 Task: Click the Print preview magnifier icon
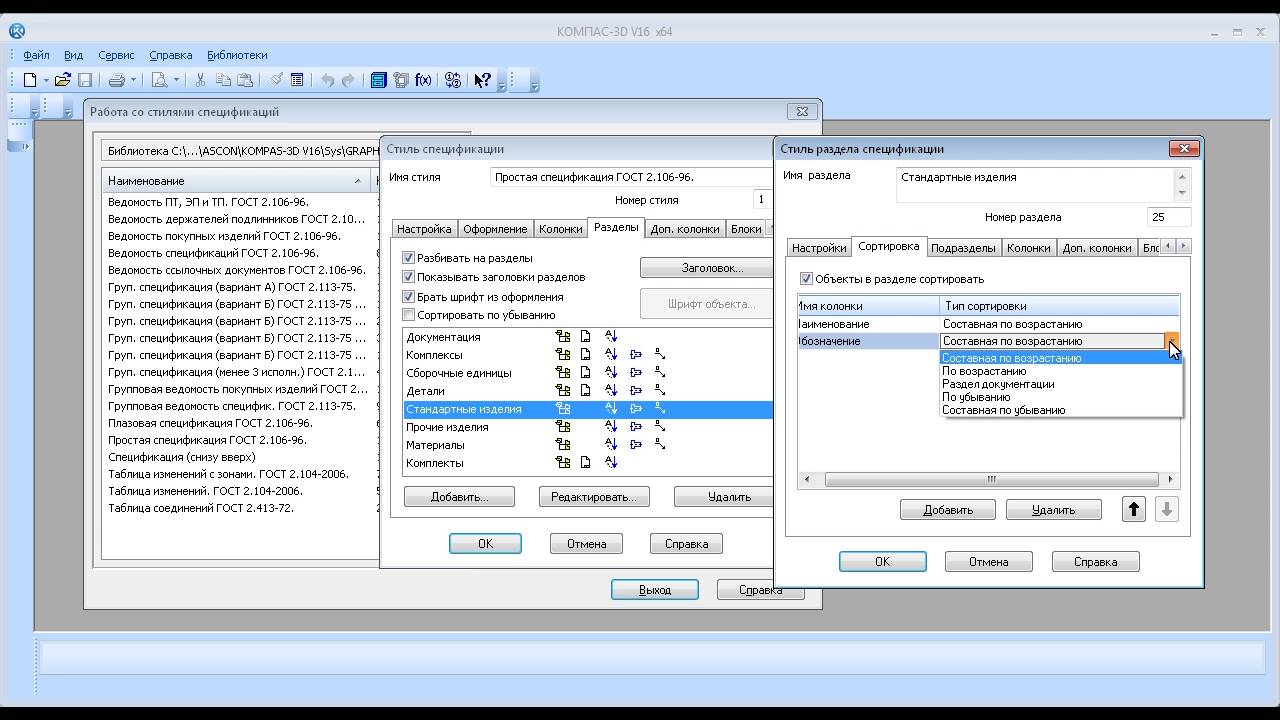(x=159, y=80)
